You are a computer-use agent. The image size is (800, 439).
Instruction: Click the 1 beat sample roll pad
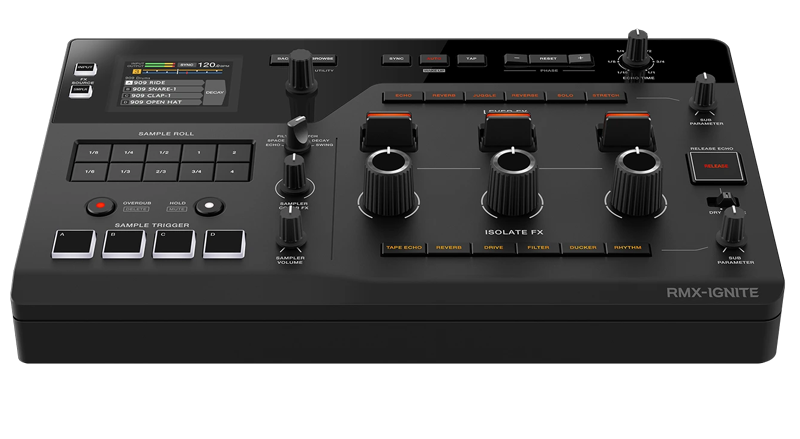[199, 153]
